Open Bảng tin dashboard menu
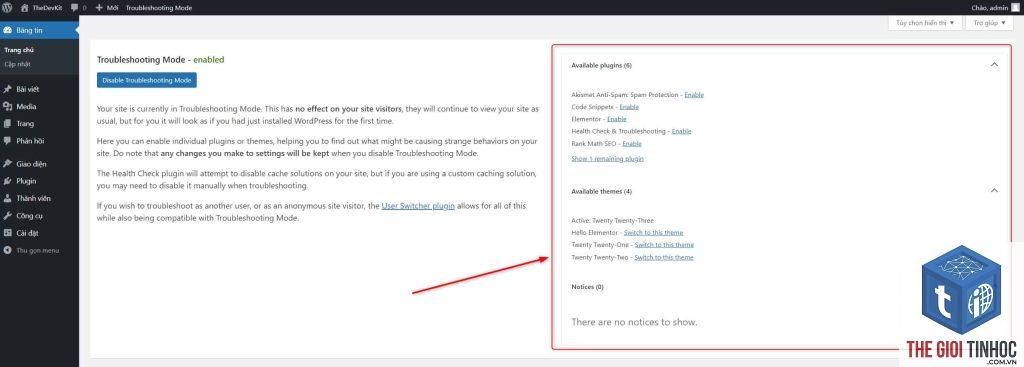This screenshot has width=1024, height=367. coord(39,30)
